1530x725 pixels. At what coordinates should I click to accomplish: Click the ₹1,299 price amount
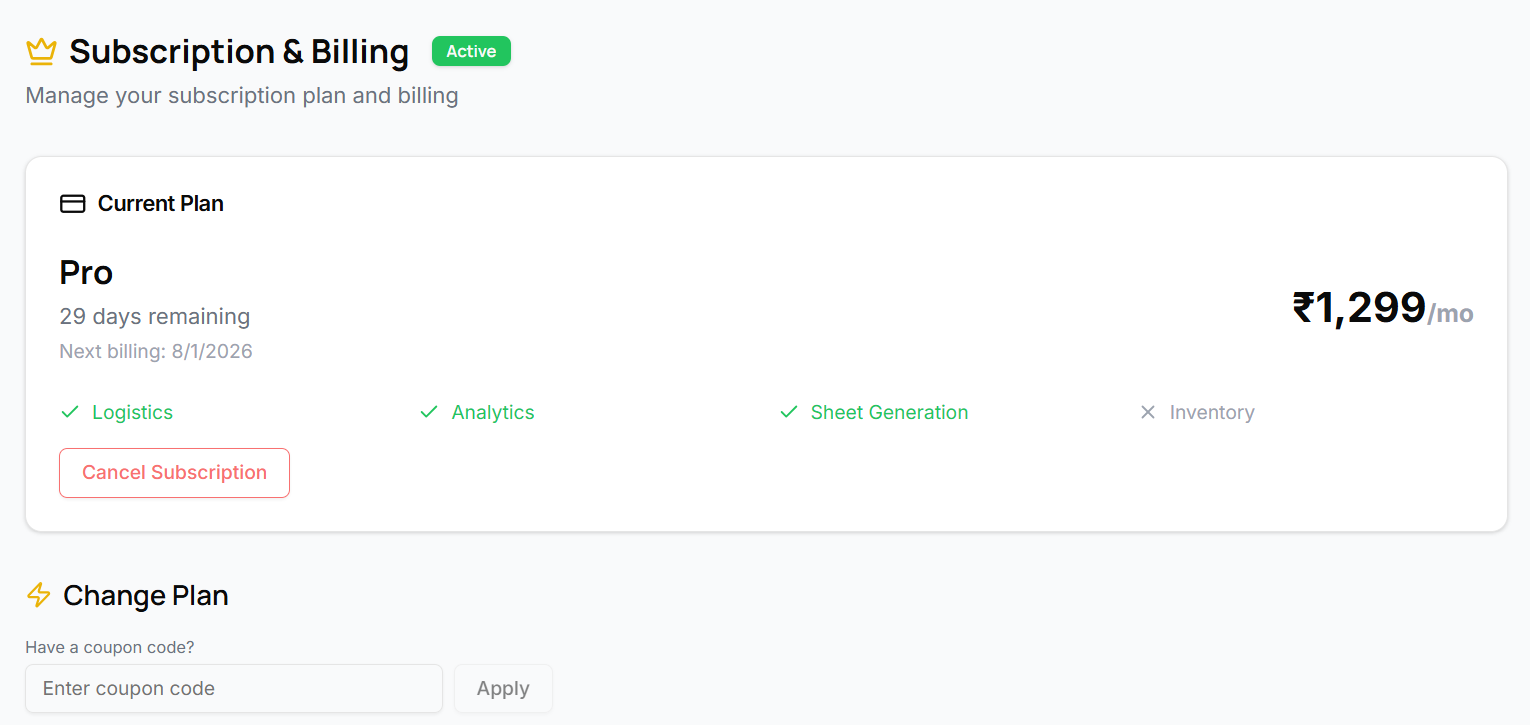click(1359, 307)
